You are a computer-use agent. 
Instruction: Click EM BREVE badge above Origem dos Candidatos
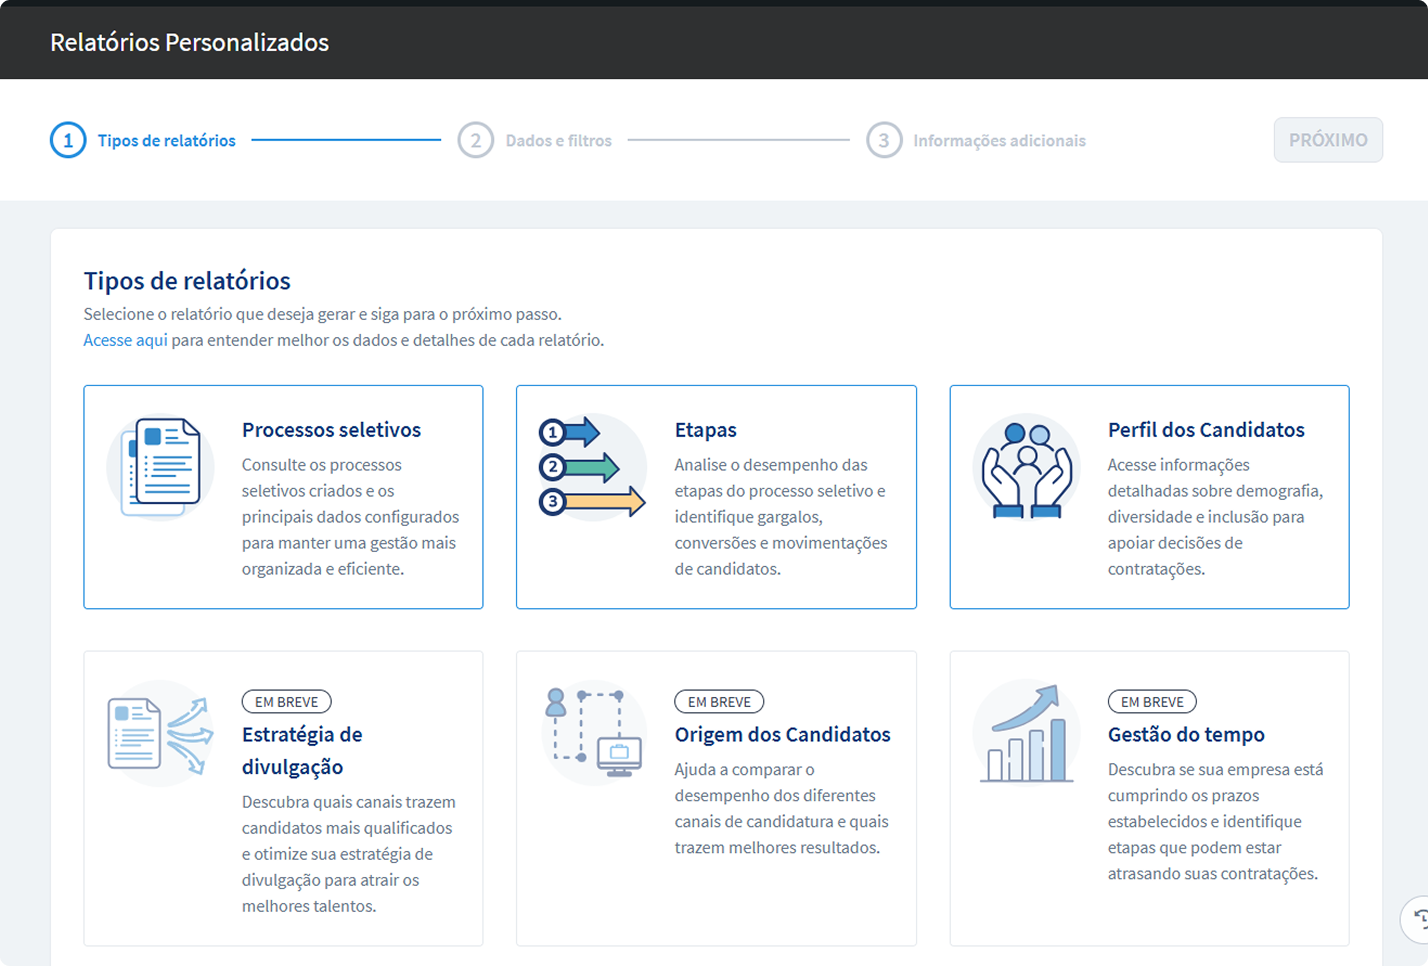(719, 702)
